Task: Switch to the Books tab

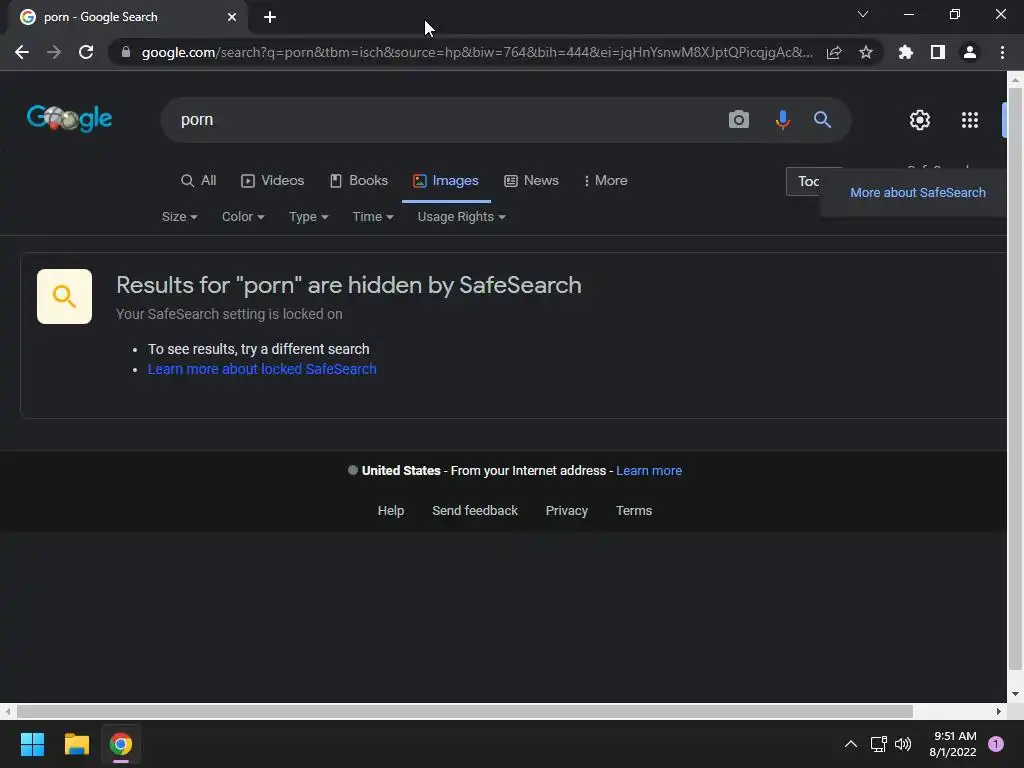Action: coord(359,181)
